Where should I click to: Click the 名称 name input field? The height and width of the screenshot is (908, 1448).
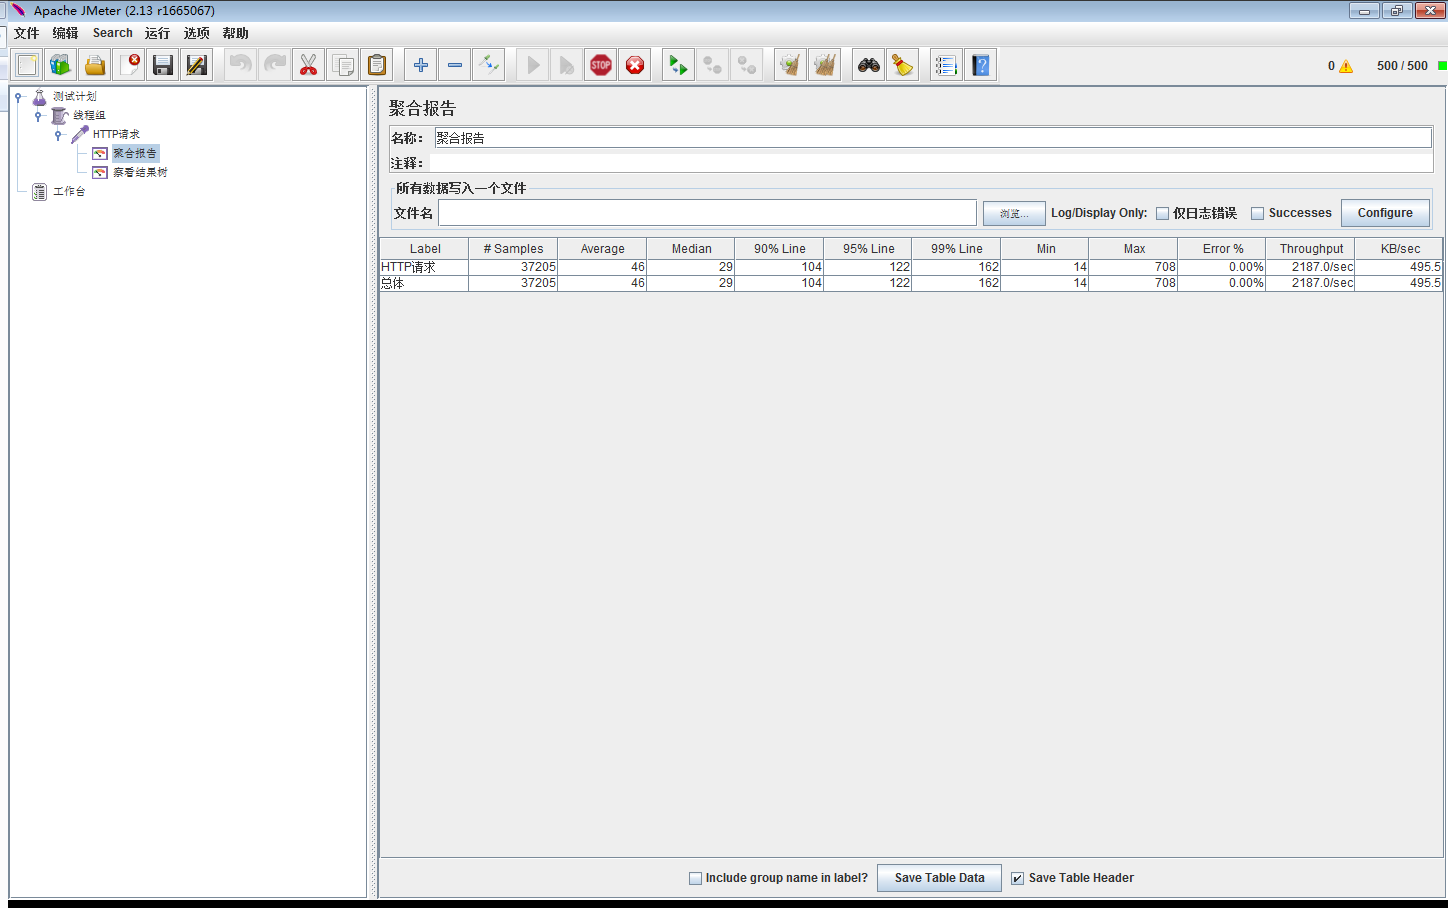932,138
